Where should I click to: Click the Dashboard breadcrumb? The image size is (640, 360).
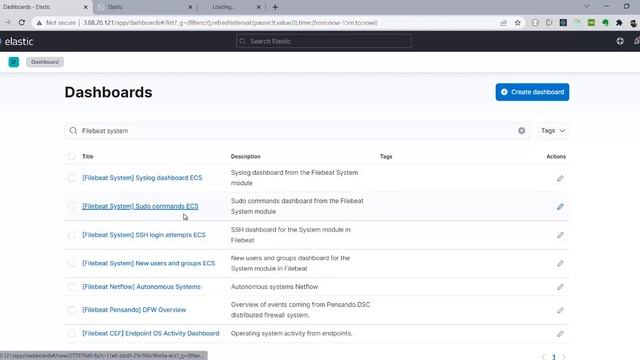[45, 62]
